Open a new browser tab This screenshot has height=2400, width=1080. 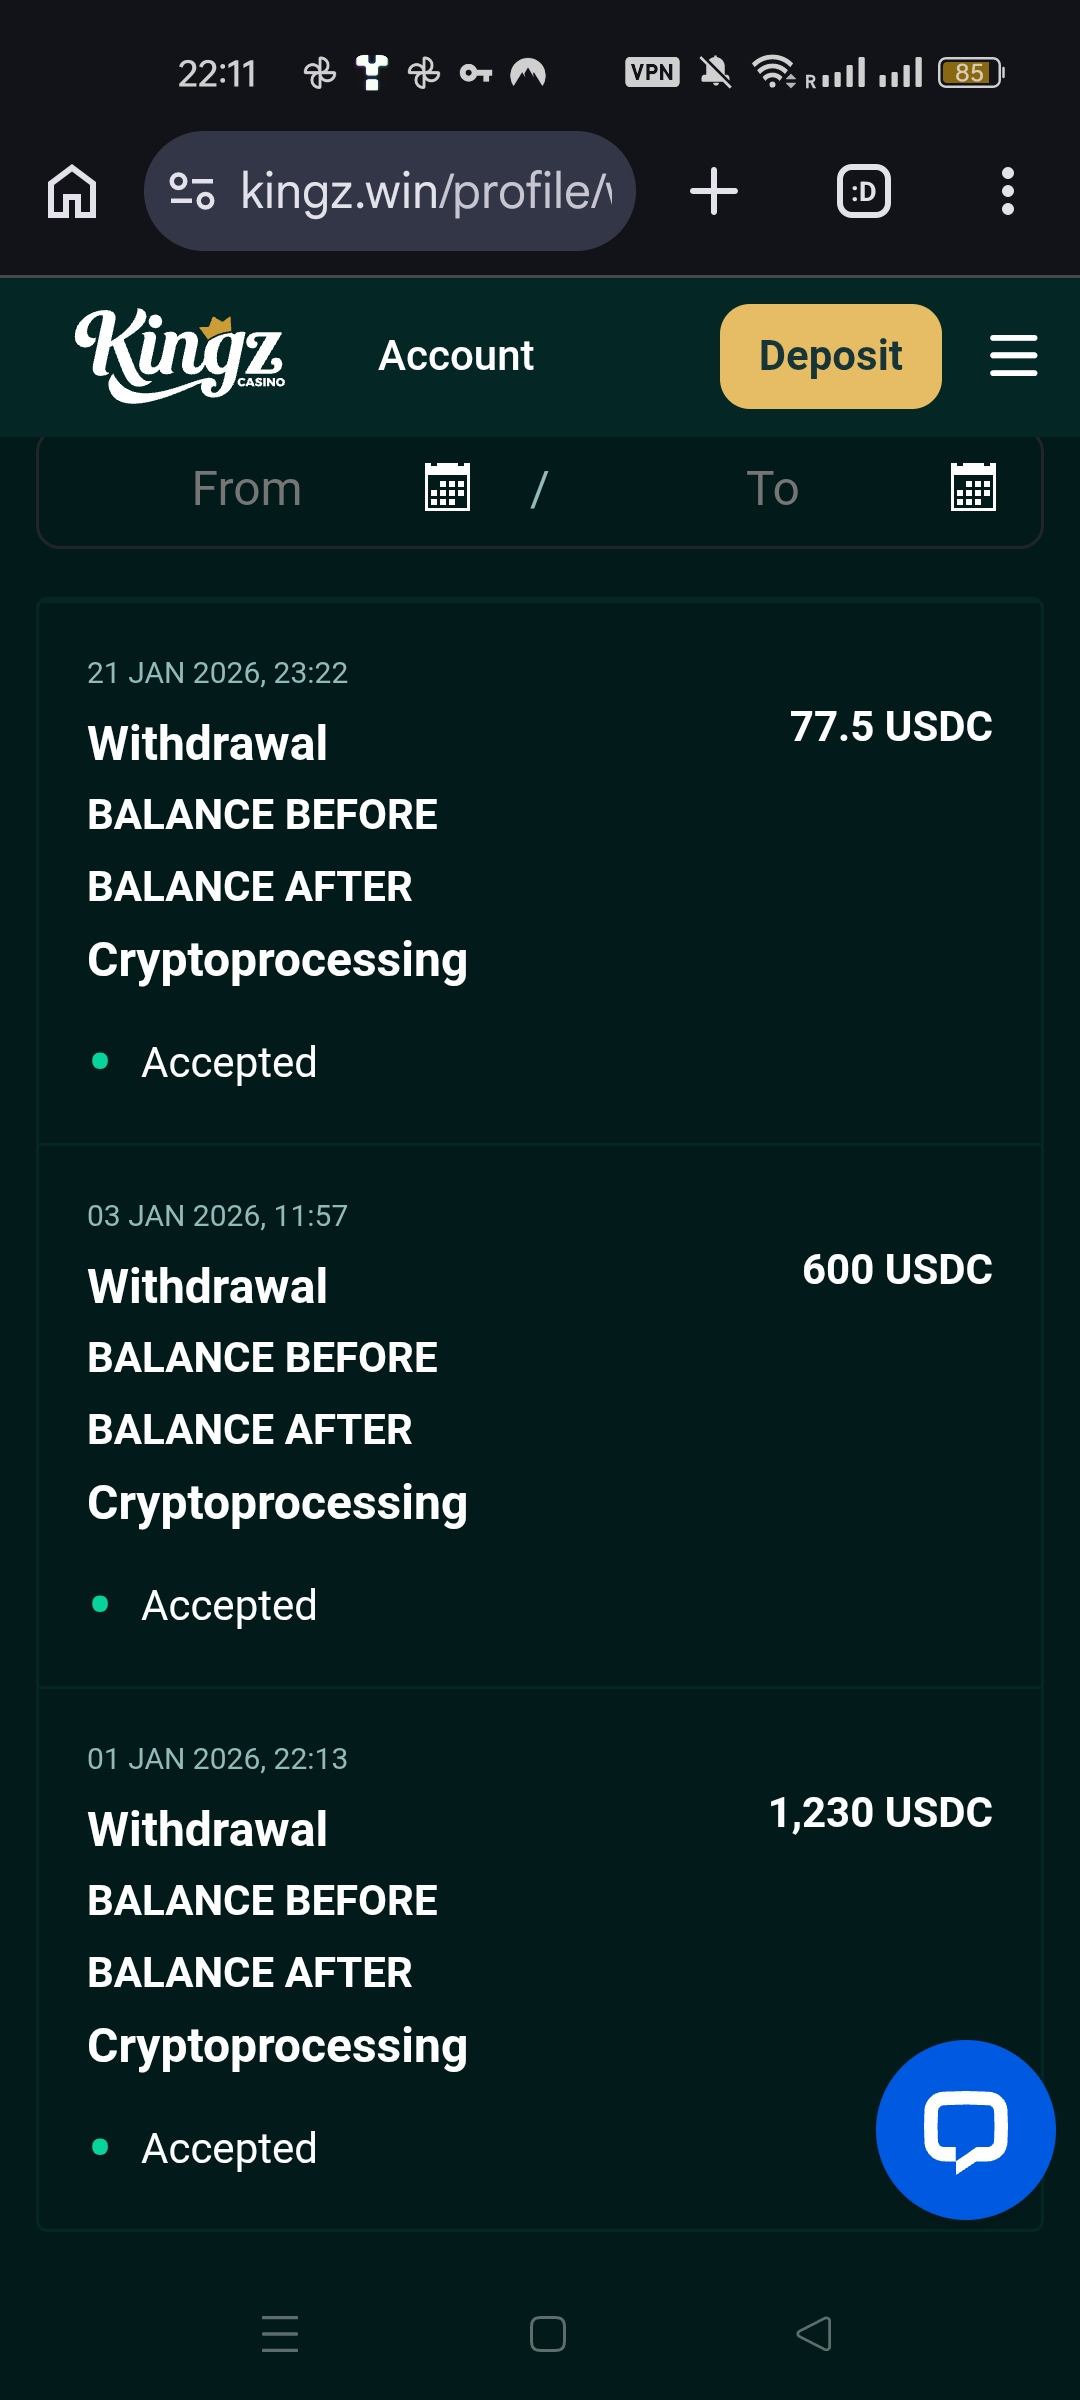click(x=714, y=191)
